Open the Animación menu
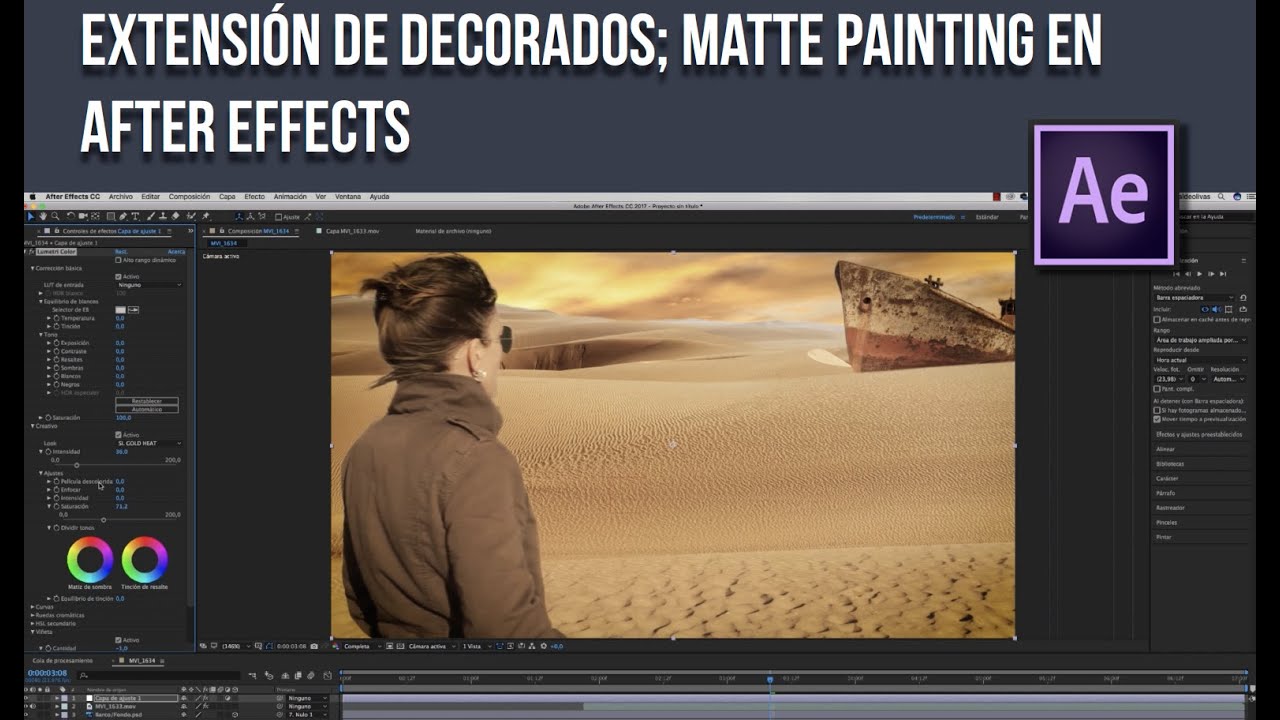This screenshot has width=1280, height=720. pos(290,196)
